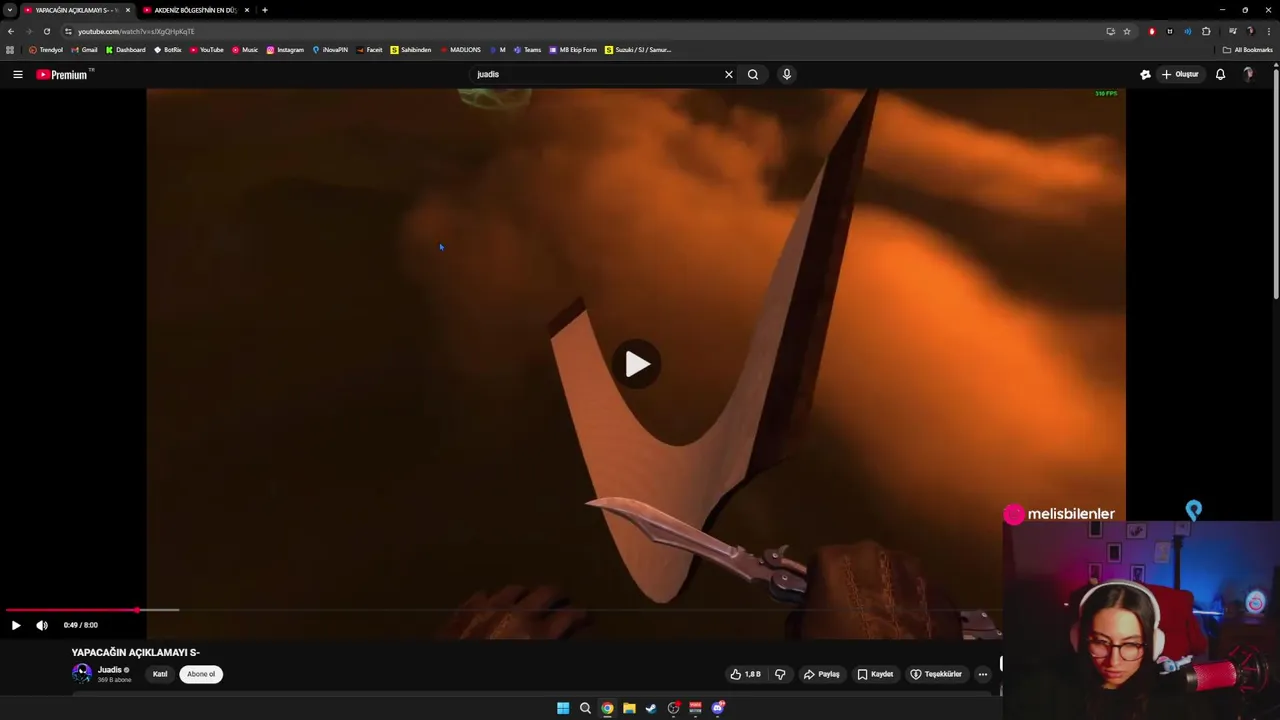Click the install/cast screen icon in the address bar
Image resolution: width=1280 pixels, height=720 pixels.
tap(1110, 31)
